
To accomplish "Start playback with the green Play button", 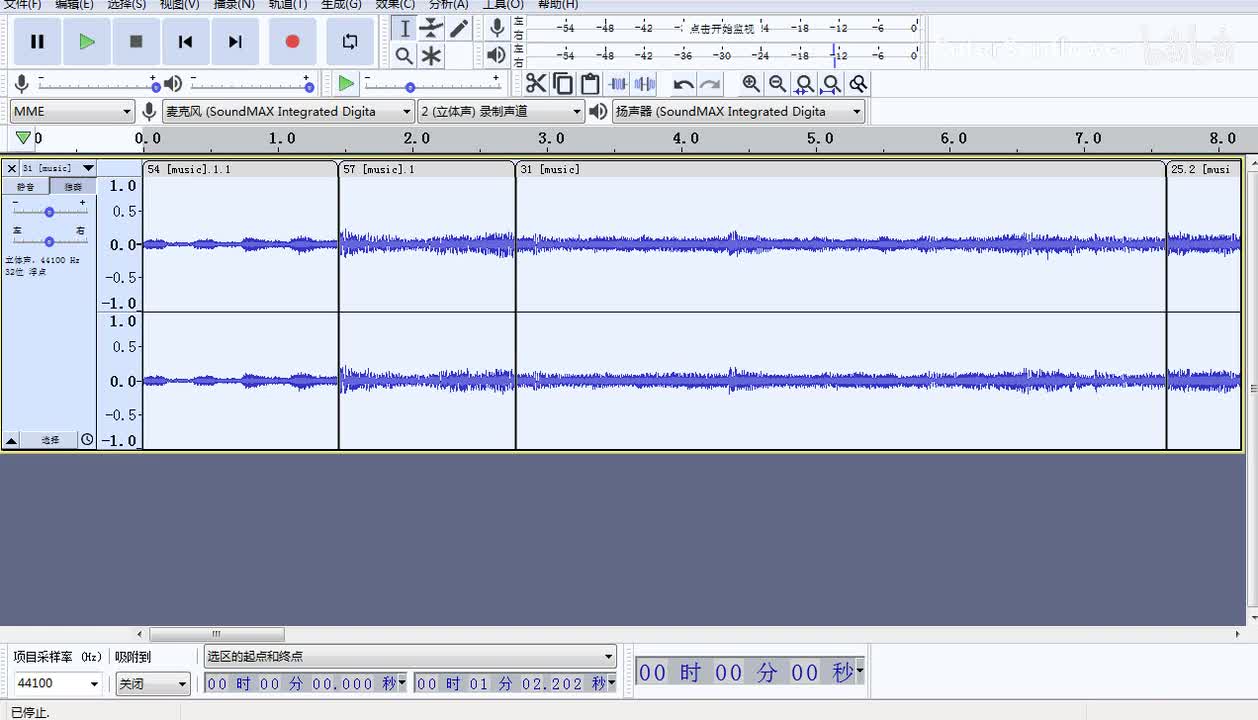I will [x=87, y=41].
